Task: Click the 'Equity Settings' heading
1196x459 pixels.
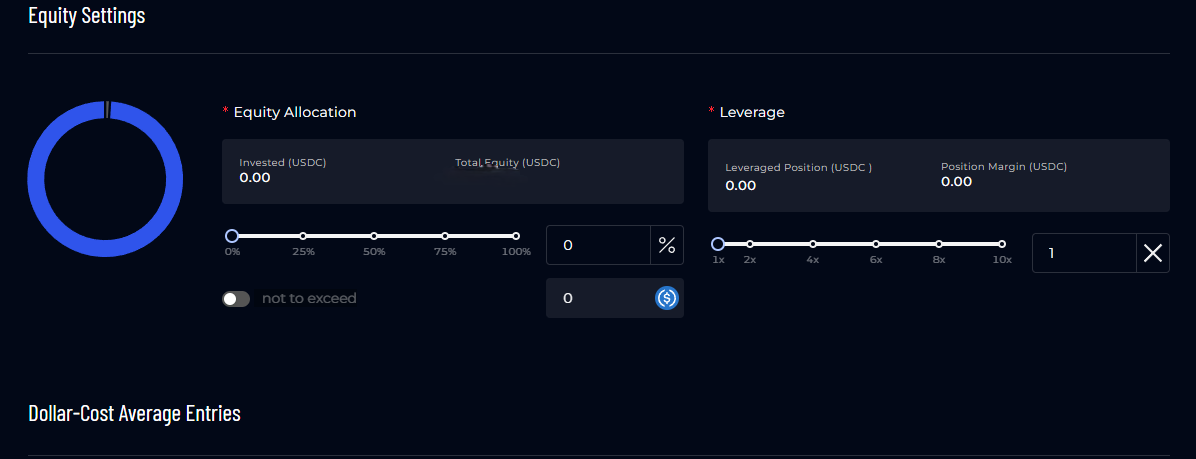Action: [x=86, y=15]
